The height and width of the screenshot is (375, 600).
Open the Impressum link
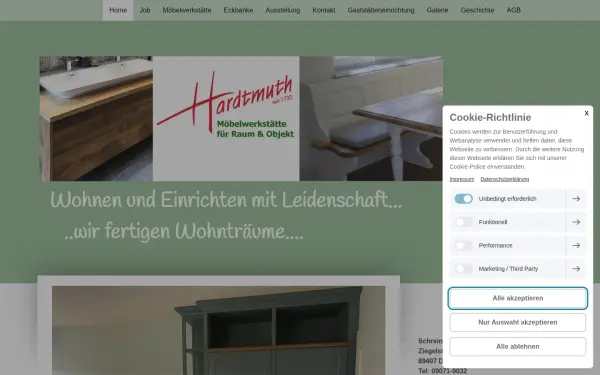pyautogui.click(x=461, y=179)
